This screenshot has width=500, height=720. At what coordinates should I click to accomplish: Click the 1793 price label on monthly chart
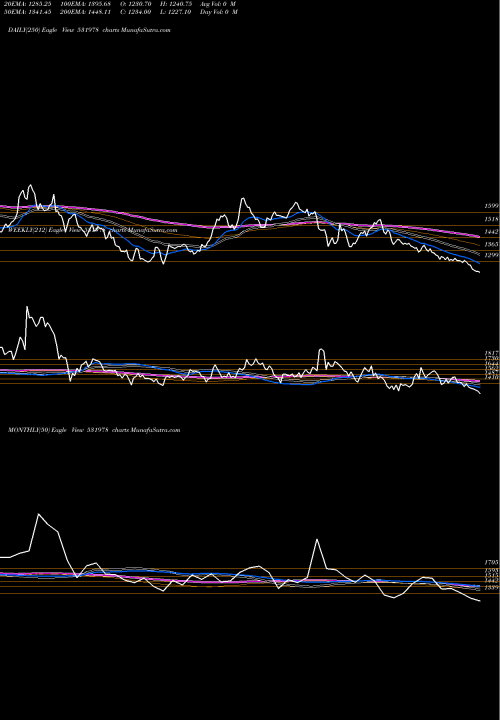pos(492,562)
